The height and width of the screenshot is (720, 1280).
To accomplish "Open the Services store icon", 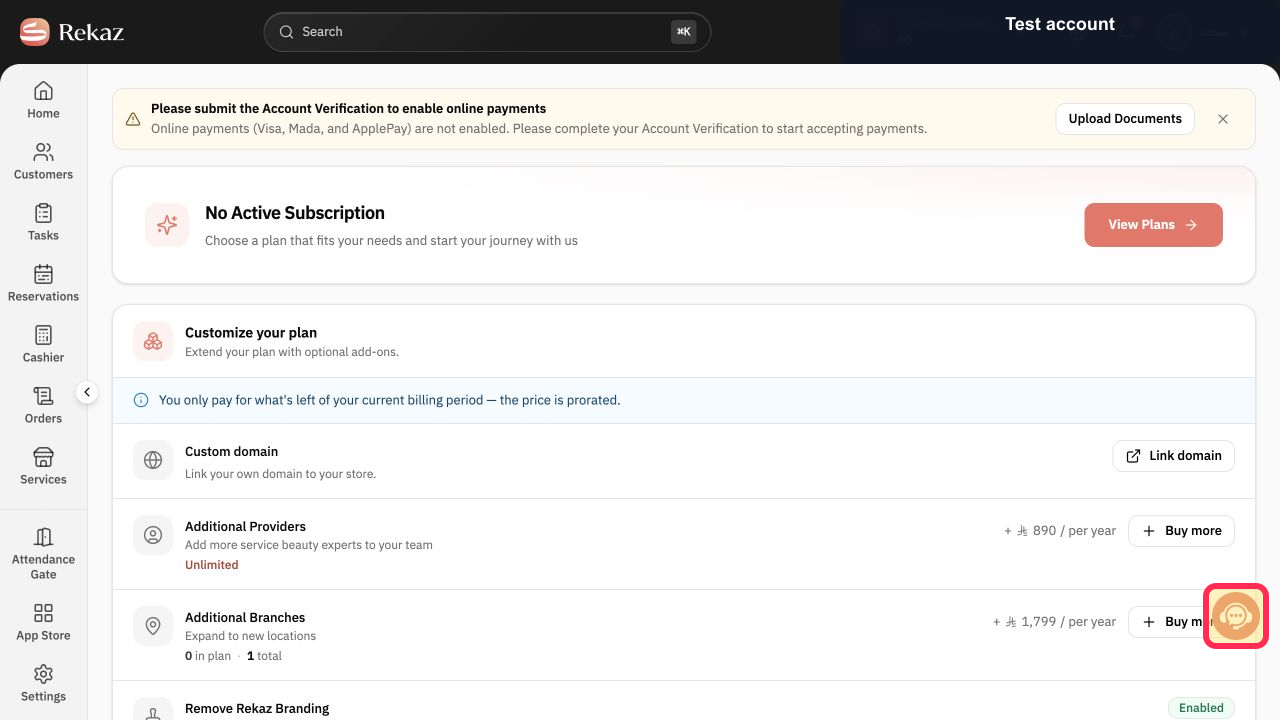I will pyautogui.click(x=43, y=457).
